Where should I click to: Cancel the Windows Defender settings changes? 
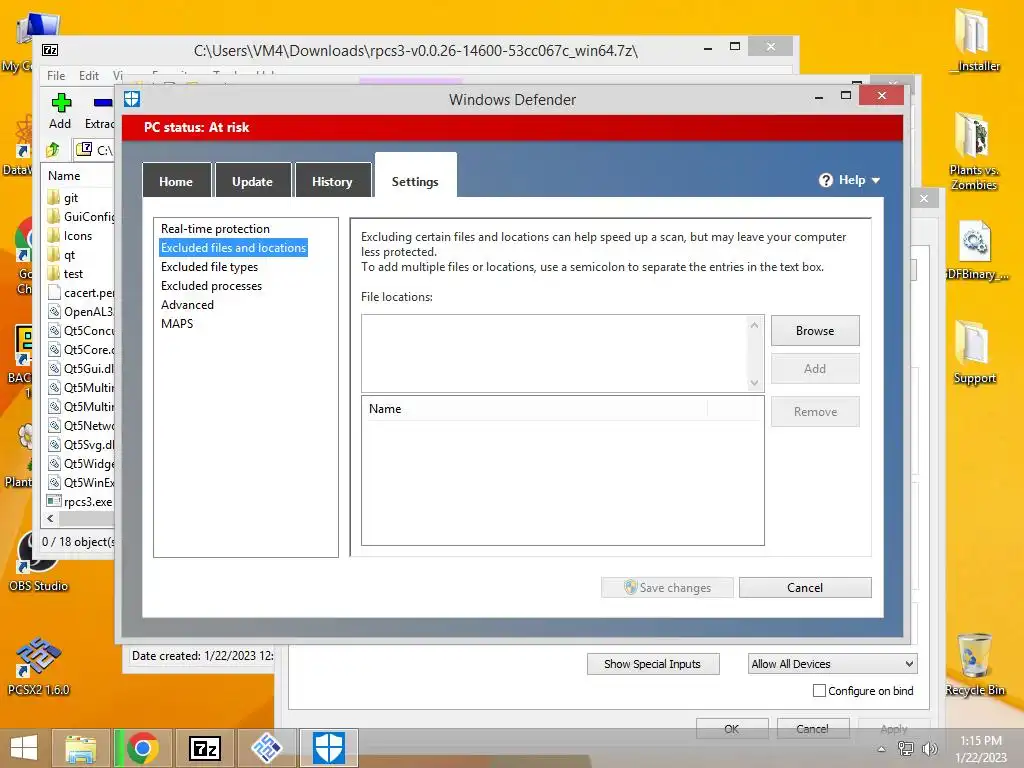[805, 587]
